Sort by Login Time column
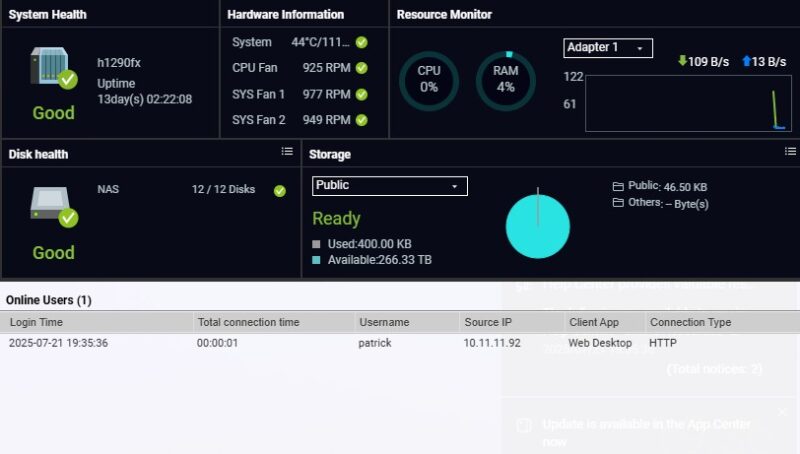This screenshot has height=454, width=800. pos(97,322)
